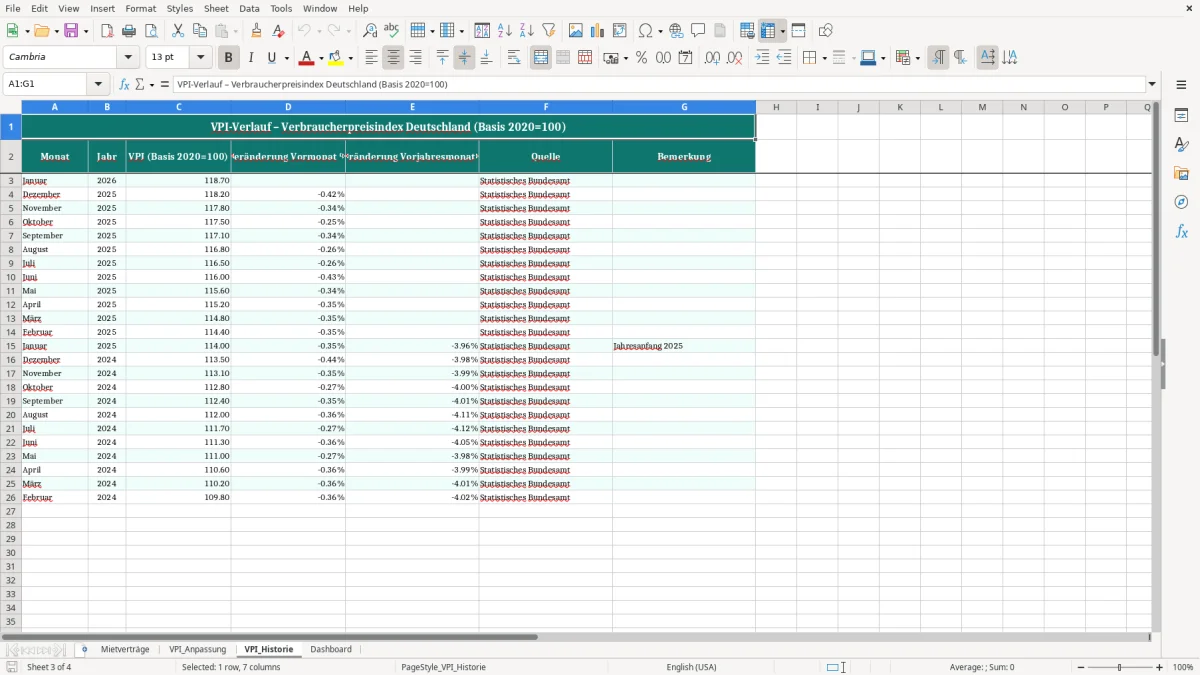
Task: Remove a decimal place
Action: [735, 58]
